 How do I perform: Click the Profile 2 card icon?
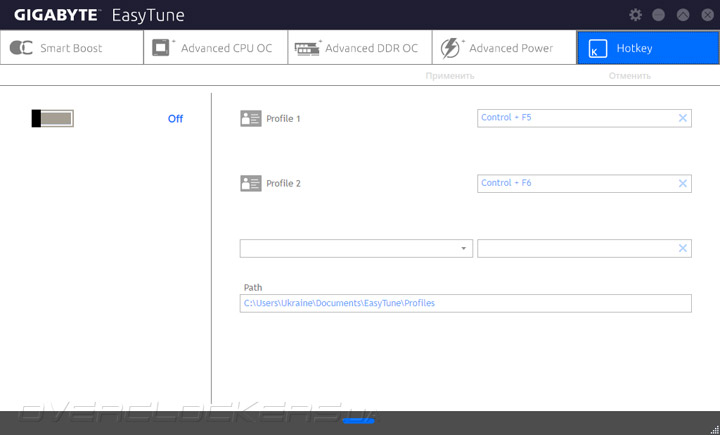pyautogui.click(x=251, y=183)
